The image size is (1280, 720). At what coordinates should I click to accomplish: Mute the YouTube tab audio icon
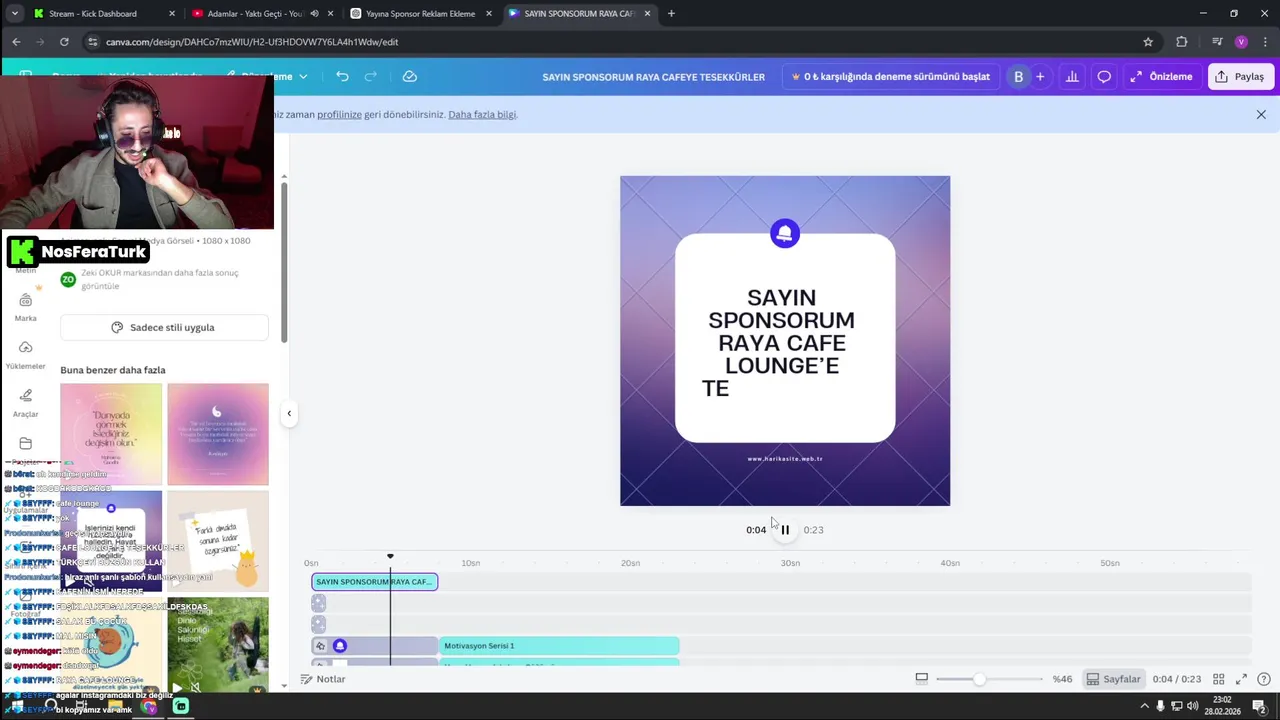[x=314, y=14]
